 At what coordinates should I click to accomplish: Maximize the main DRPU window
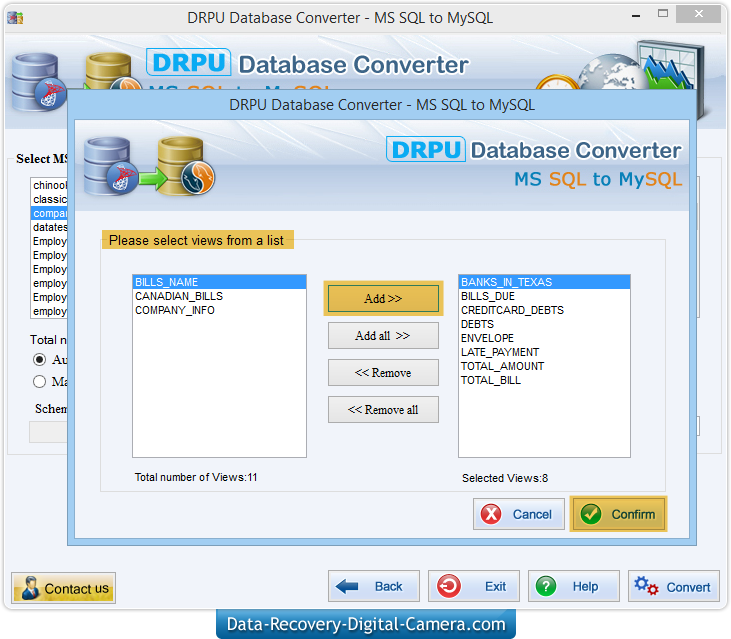[663, 14]
